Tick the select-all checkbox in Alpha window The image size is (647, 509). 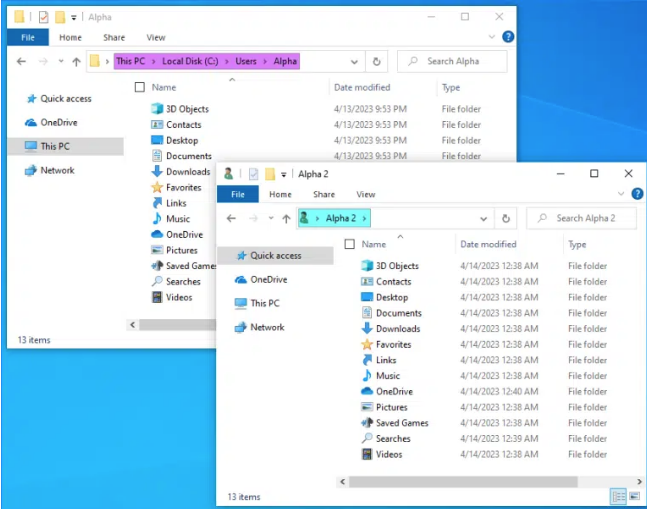(x=140, y=87)
